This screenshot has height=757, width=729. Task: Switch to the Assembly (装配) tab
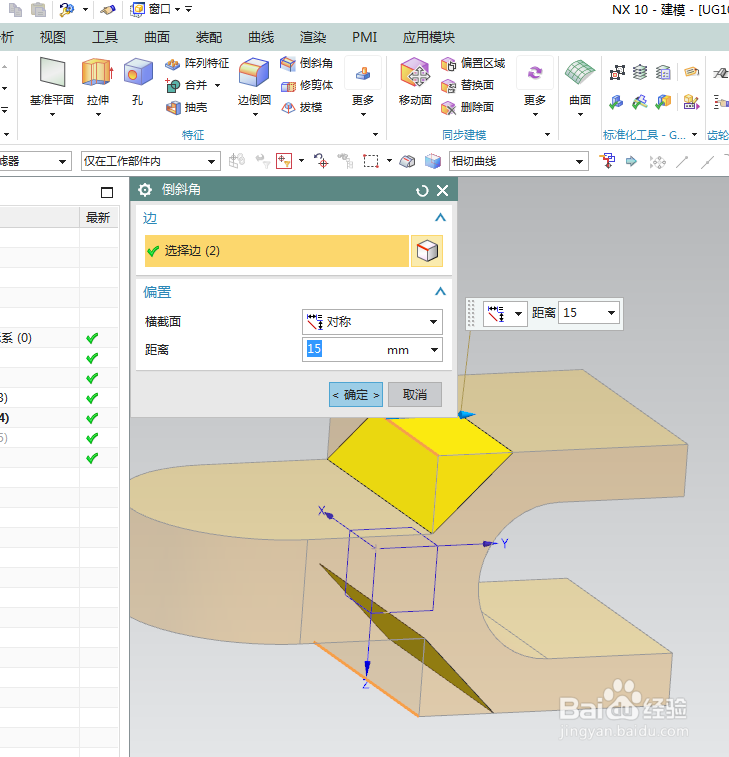[209, 37]
